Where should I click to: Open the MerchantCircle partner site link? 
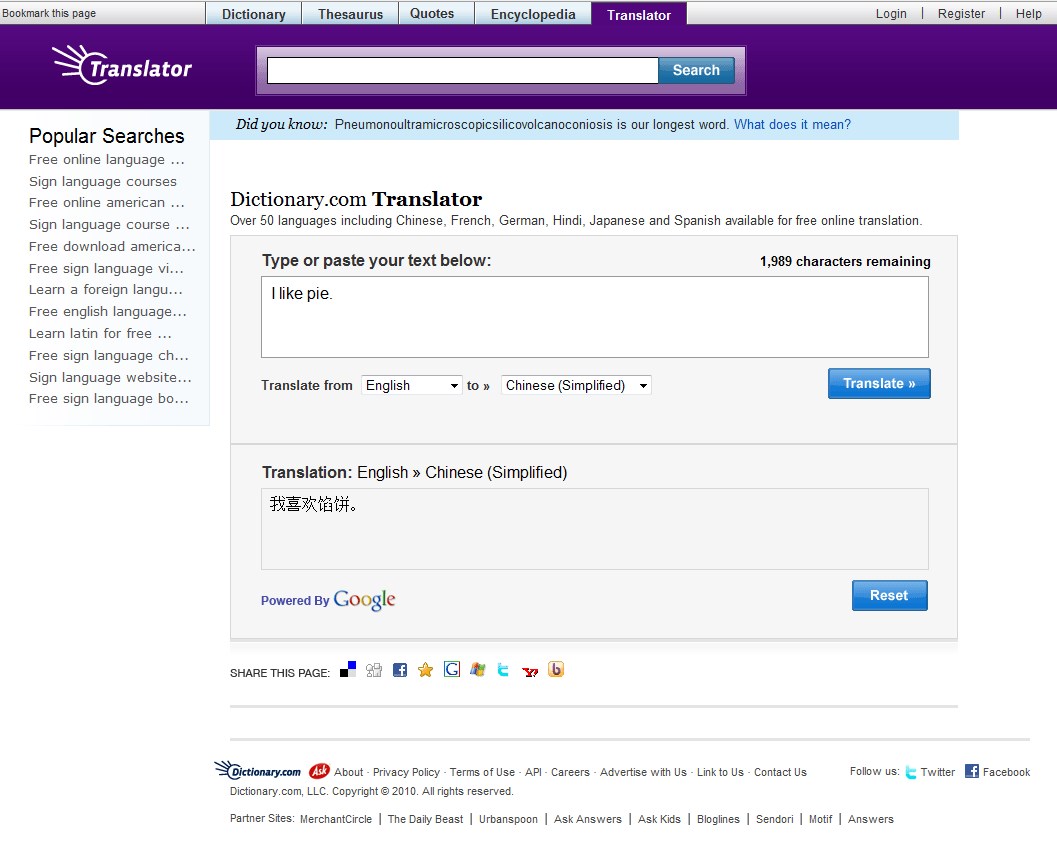point(336,819)
